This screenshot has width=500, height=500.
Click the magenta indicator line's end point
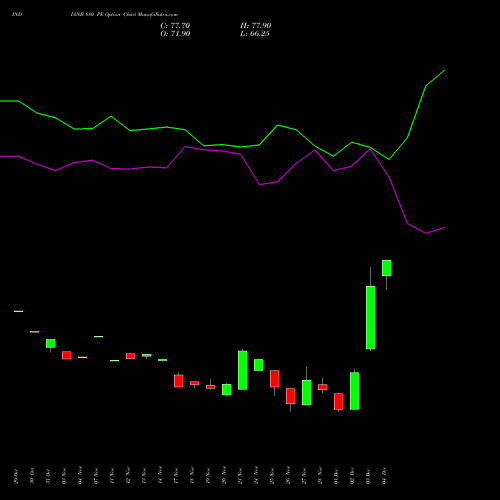click(x=445, y=227)
